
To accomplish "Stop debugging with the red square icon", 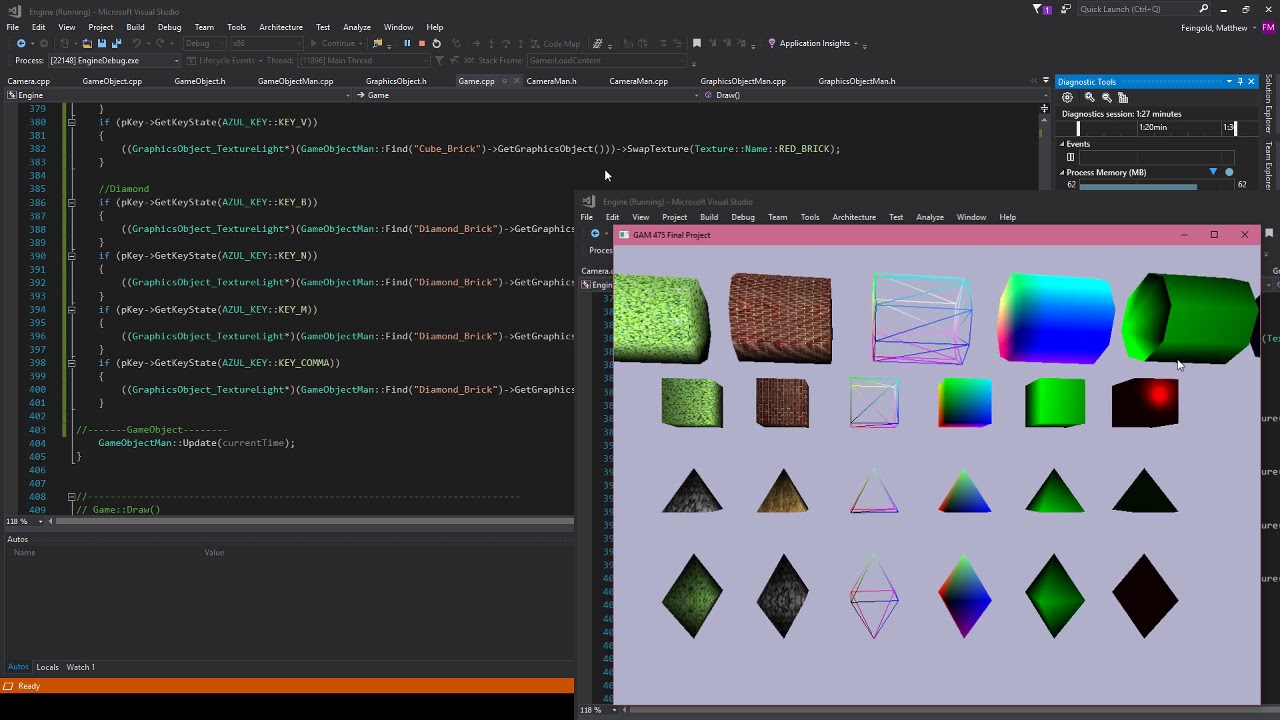I will coord(421,43).
